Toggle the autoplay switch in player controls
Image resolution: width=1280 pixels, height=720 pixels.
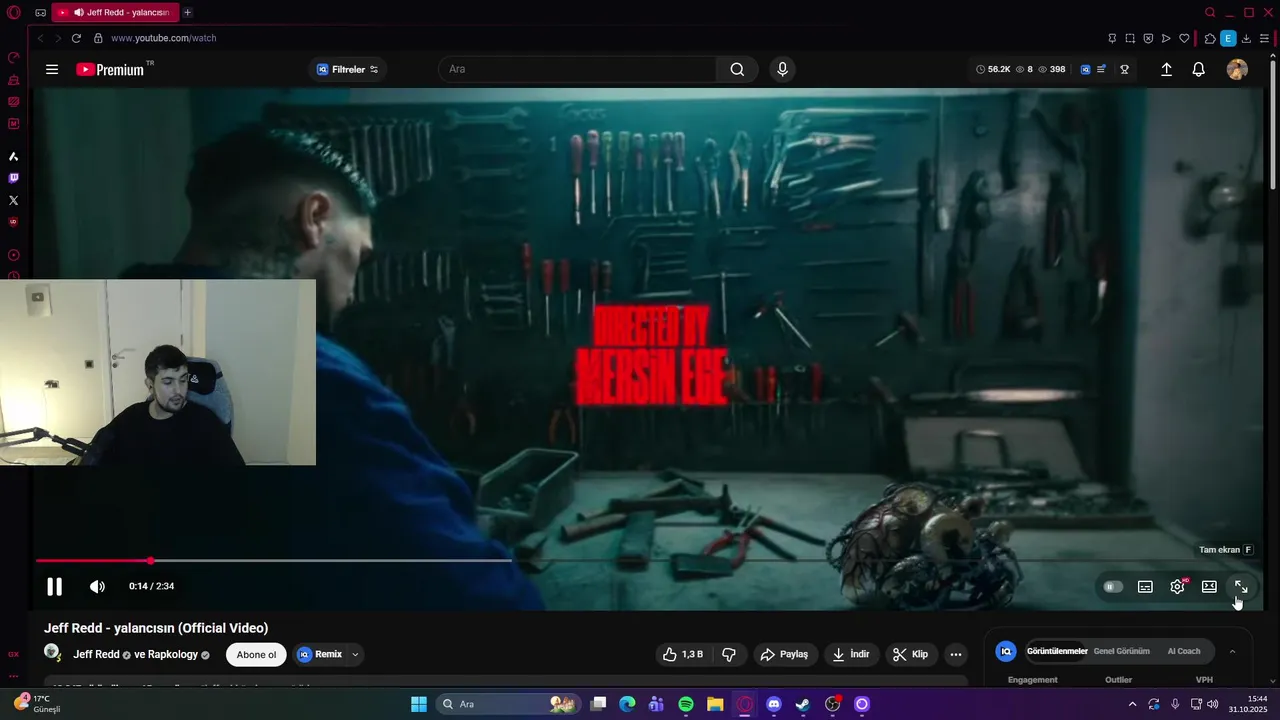[1112, 587]
